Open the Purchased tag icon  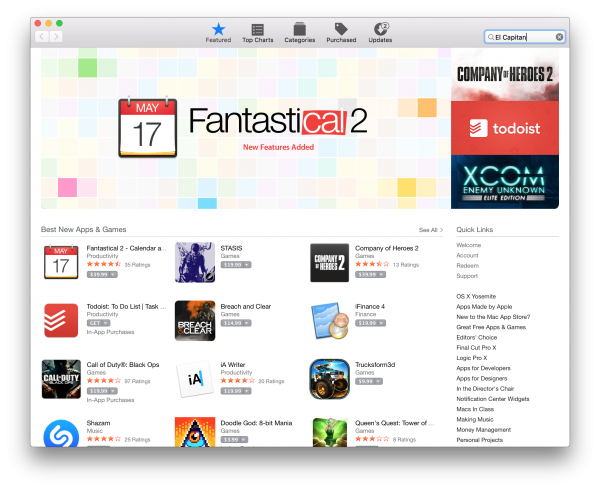pyautogui.click(x=341, y=33)
